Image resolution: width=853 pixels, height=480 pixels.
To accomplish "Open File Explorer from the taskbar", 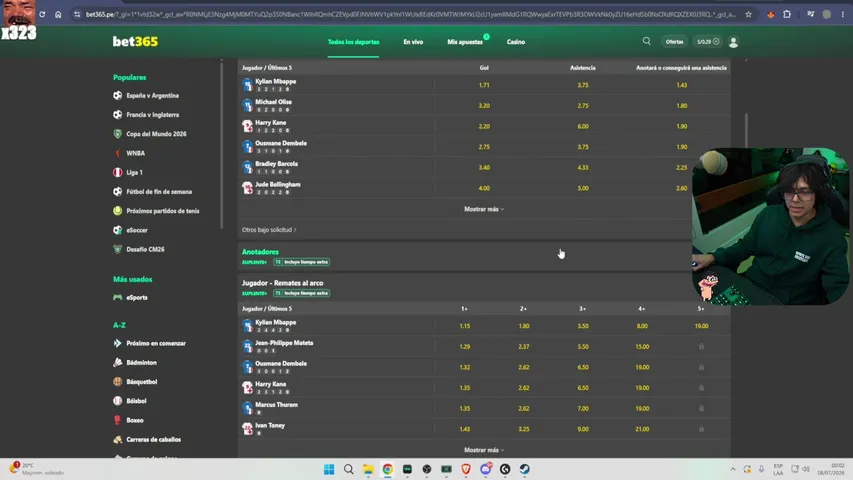I will pyautogui.click(x=368, y=469).
